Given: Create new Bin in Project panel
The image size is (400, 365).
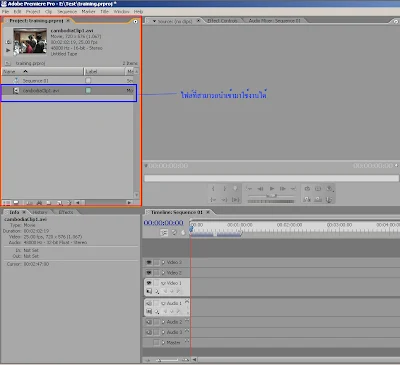Looking at the screenshot, I should pyautogui.click(x=49, y=203).
